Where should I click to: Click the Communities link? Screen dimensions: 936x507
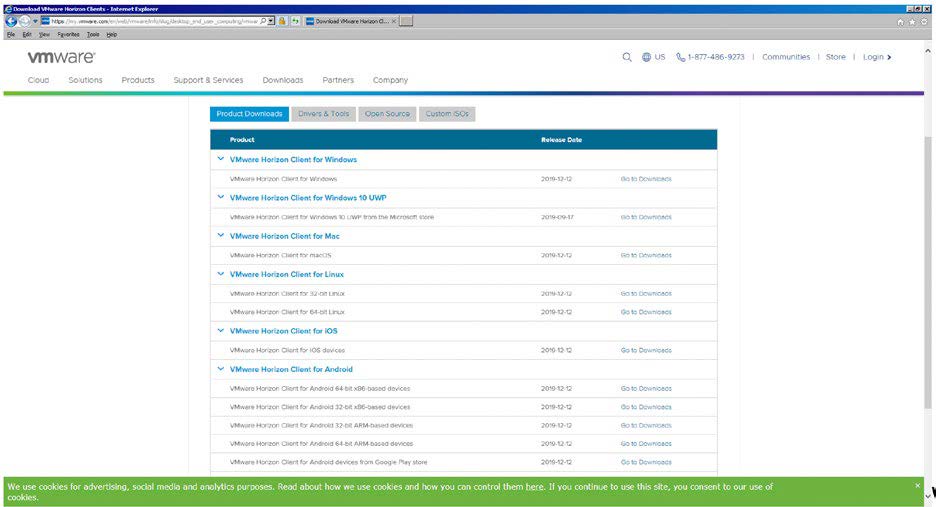pyautogui.click(x=786, y=57)
